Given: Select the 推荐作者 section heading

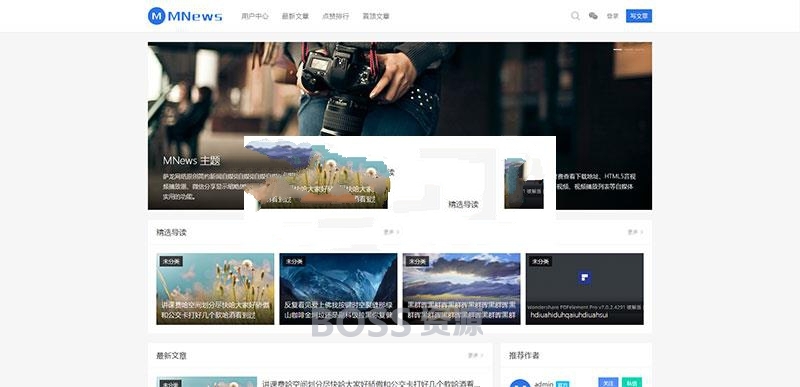Looking at the screenshot, I should (524, 355).
